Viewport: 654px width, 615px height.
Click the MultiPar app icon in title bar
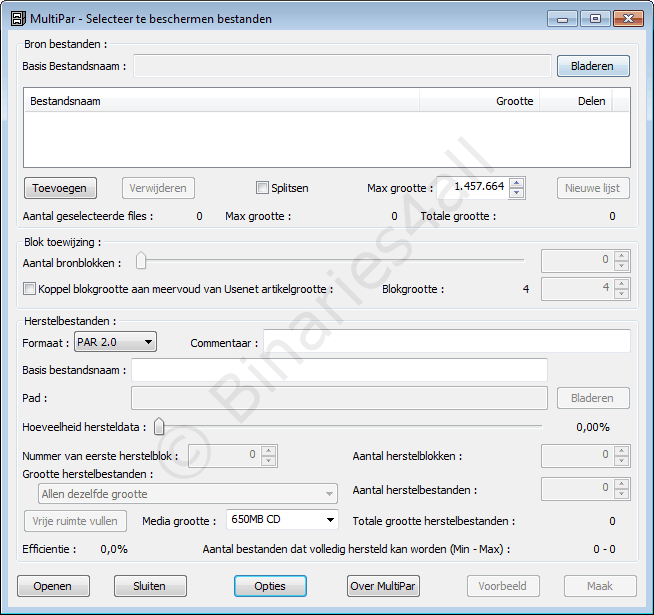(x=18, y=19)
